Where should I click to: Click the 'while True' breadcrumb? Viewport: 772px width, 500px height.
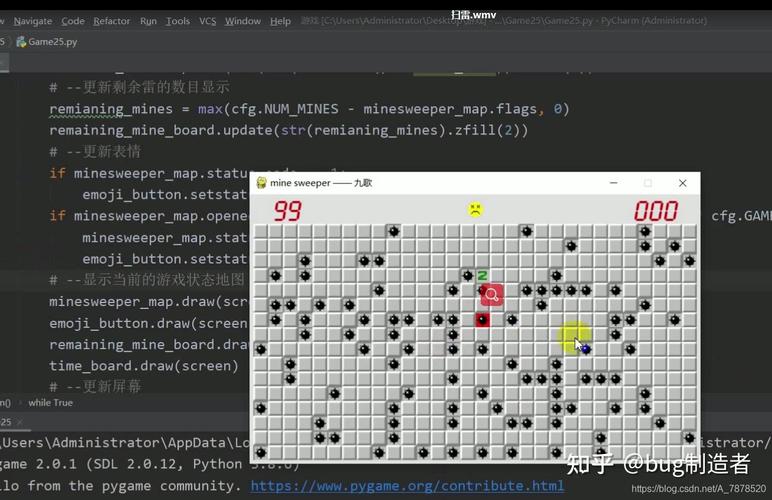click(x=50, y=403)
